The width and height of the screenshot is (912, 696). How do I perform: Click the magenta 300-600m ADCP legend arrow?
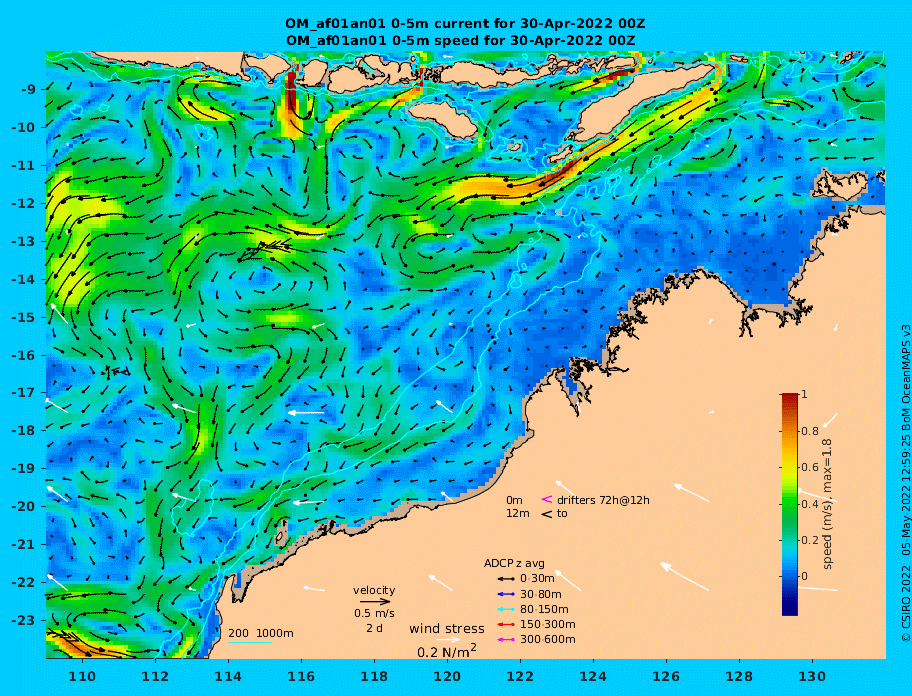(x=505, y=640)
